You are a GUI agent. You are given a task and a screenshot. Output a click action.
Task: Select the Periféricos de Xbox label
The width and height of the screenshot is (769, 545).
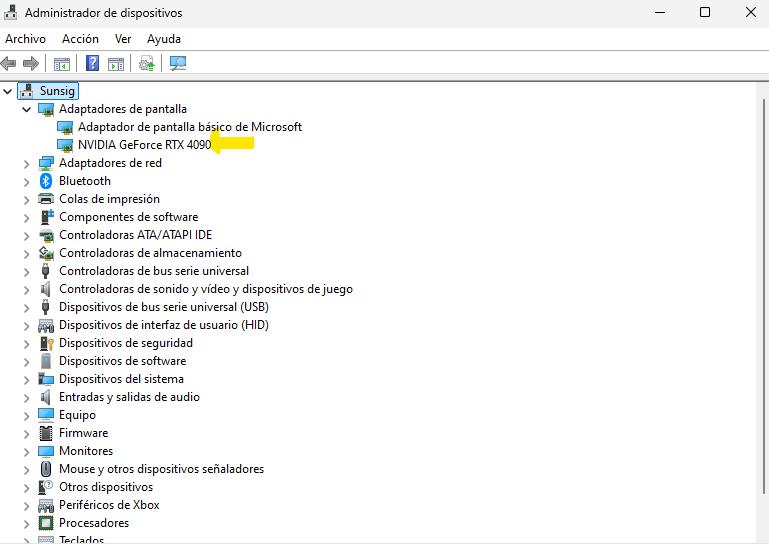(x=109, y=505)
